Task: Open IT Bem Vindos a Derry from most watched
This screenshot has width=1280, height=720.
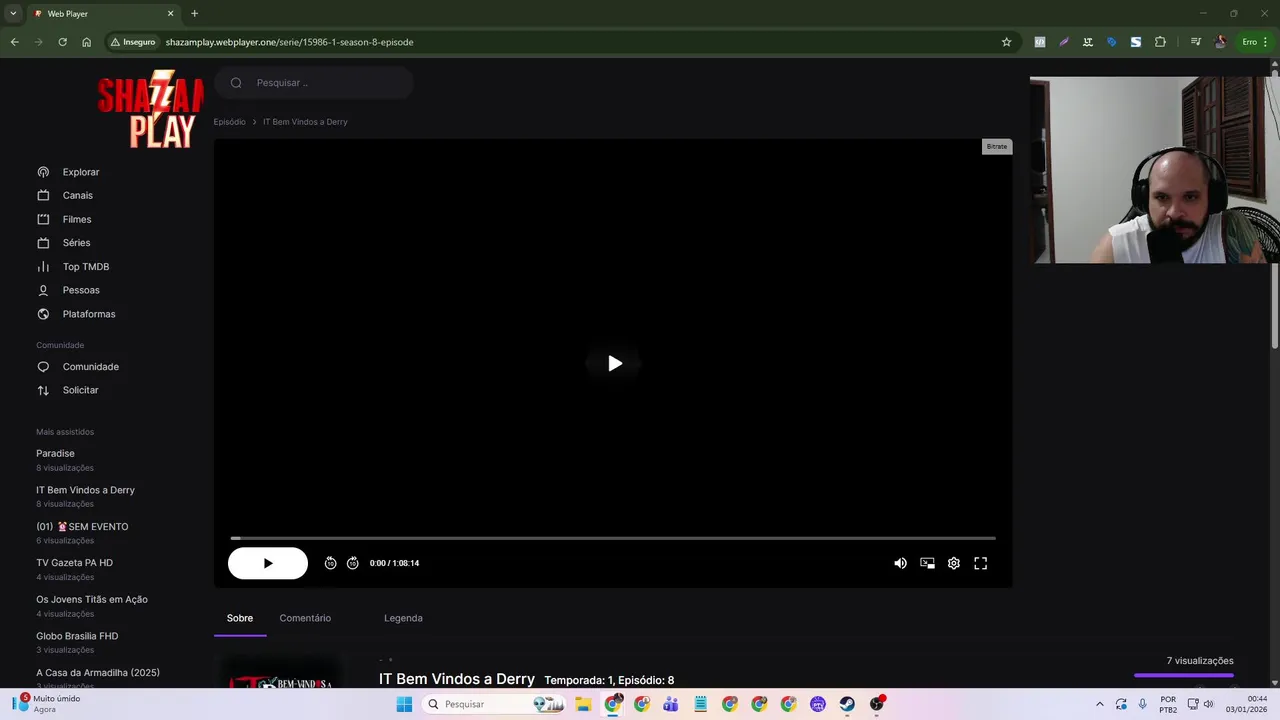Action: [x=85, y=490]
